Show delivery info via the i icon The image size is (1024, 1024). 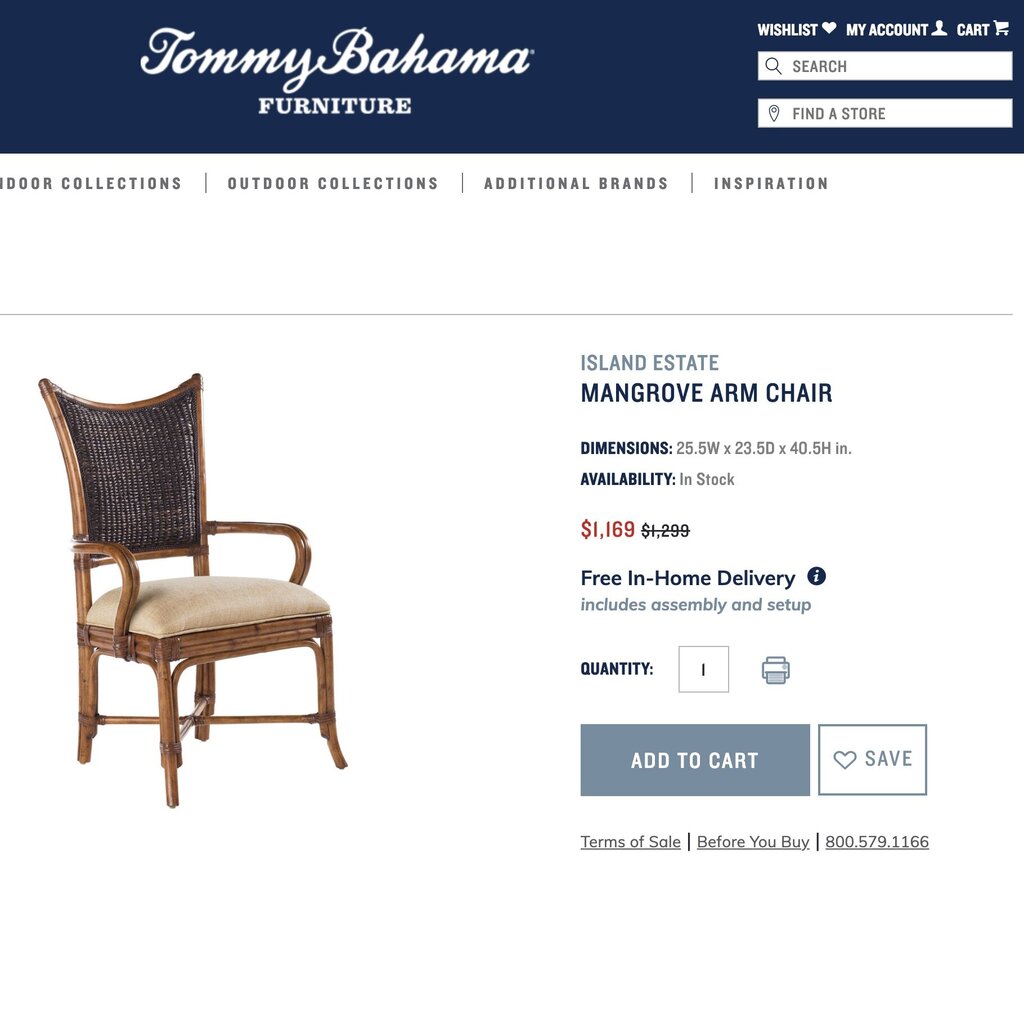816,576
